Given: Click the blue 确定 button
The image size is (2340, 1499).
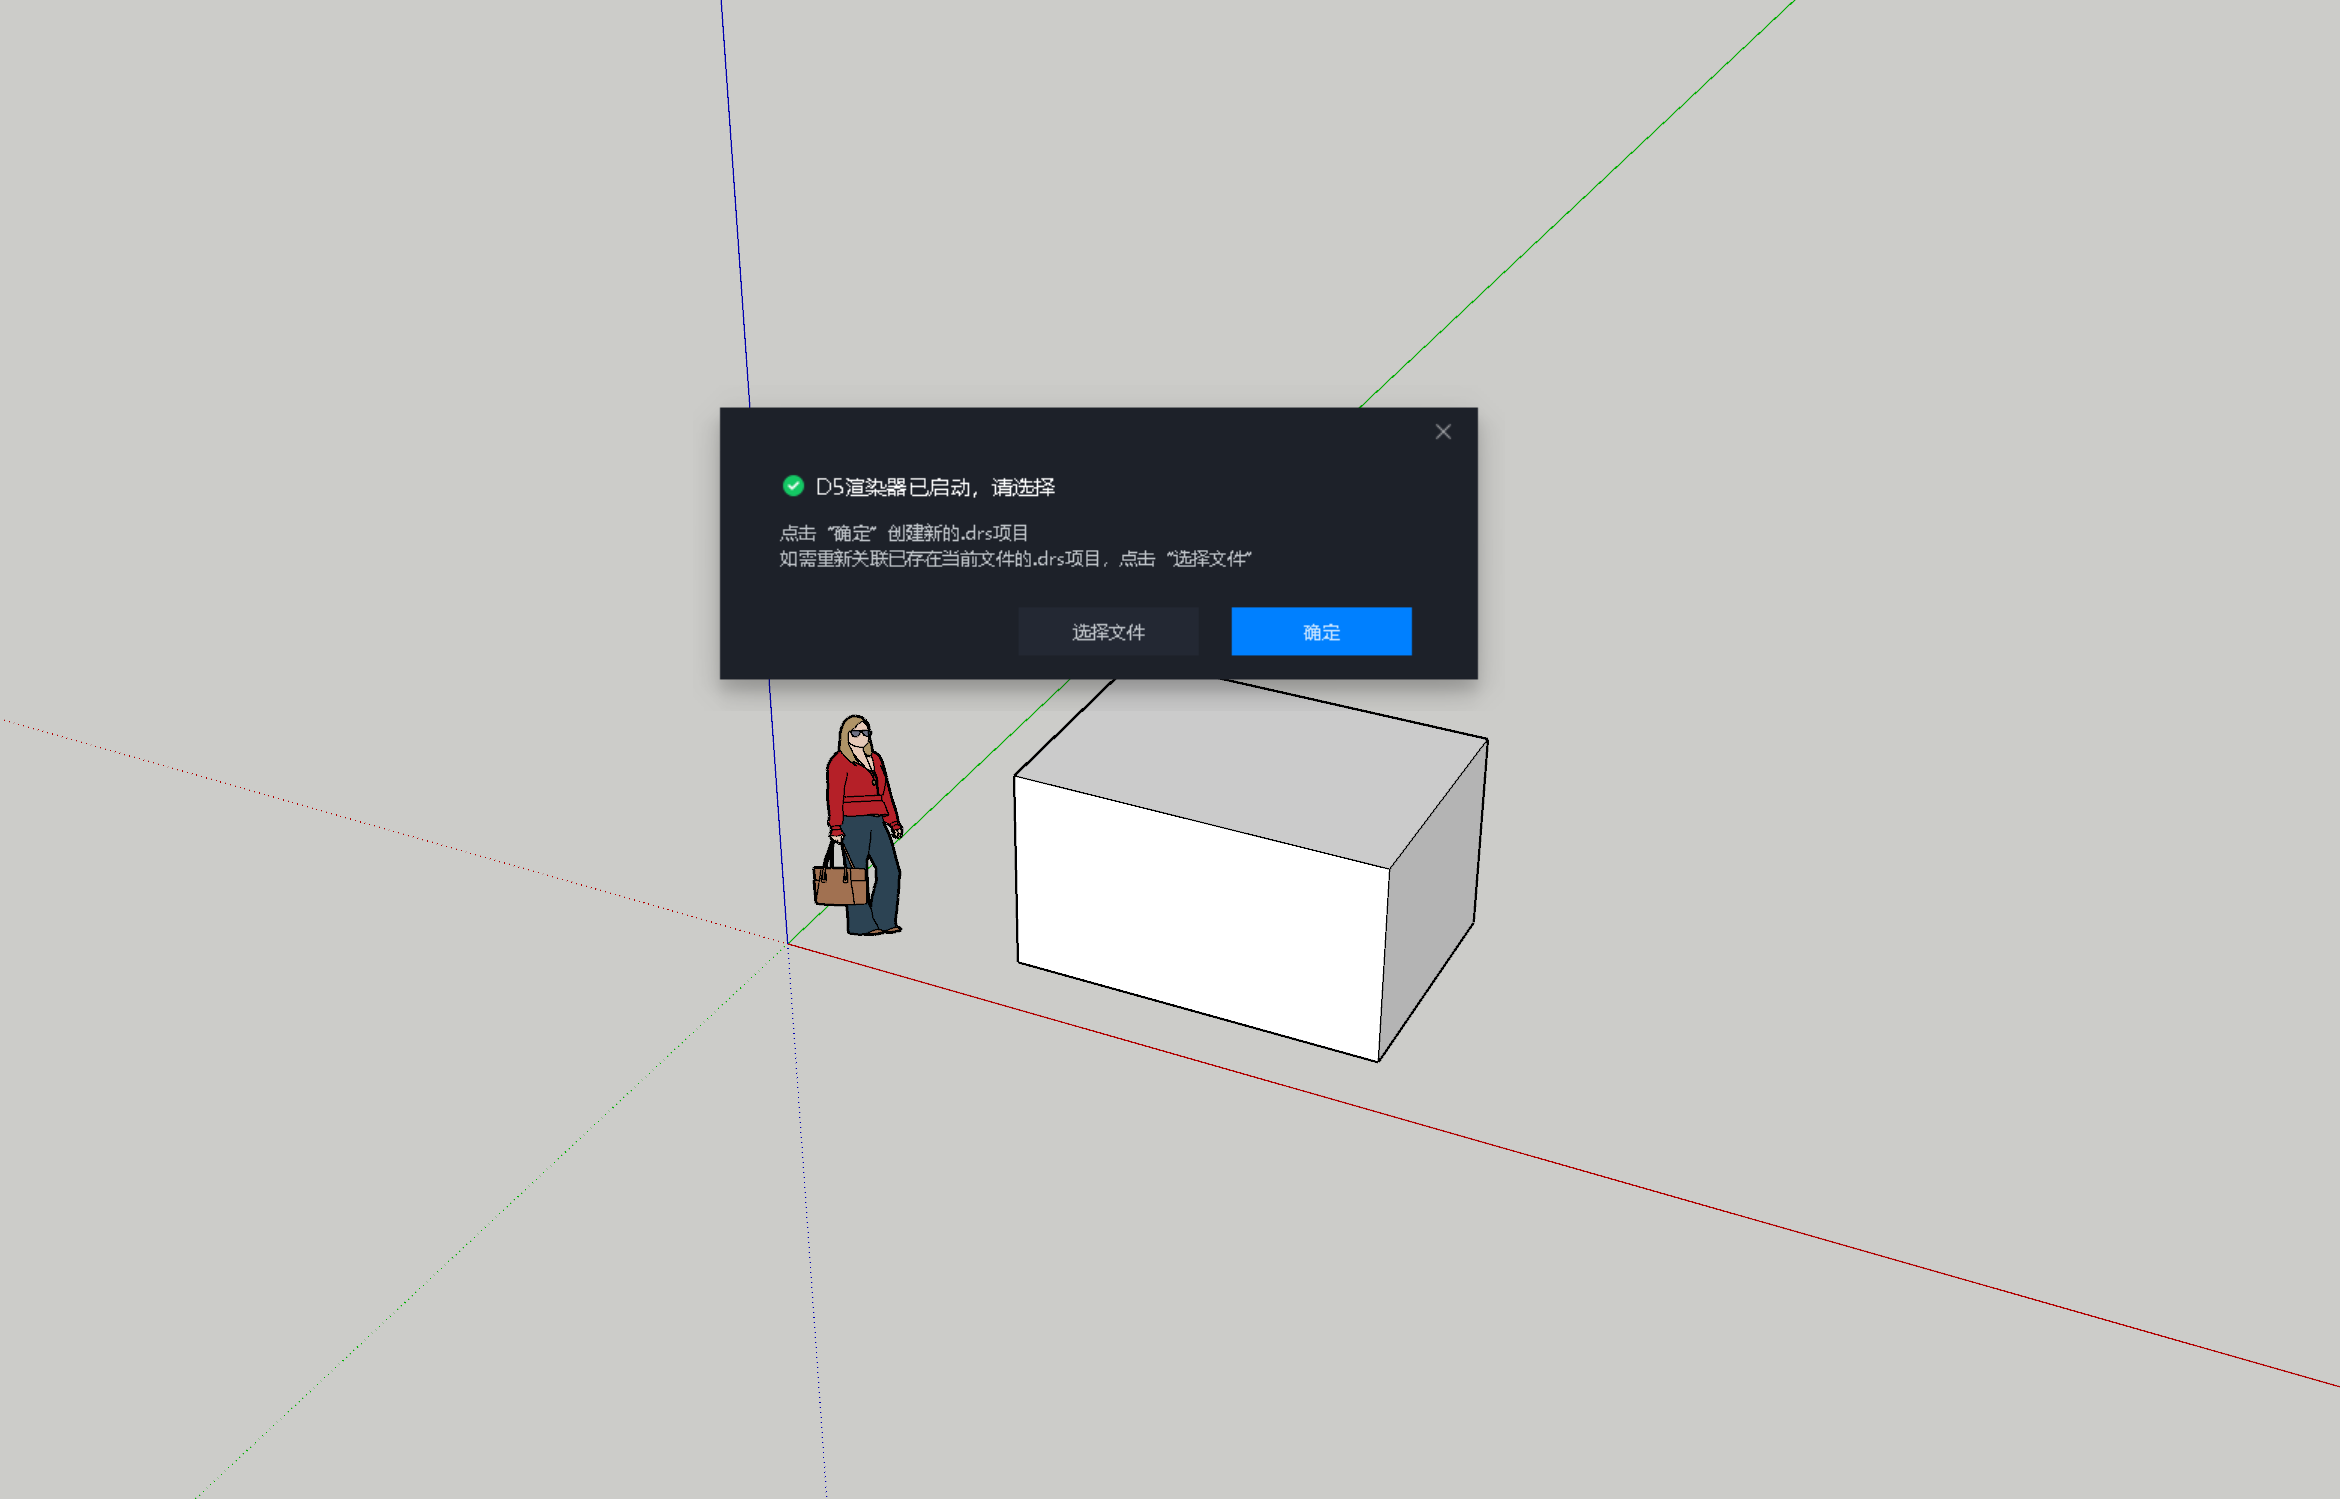Looking at the screenshot, I should [1321, 631].
